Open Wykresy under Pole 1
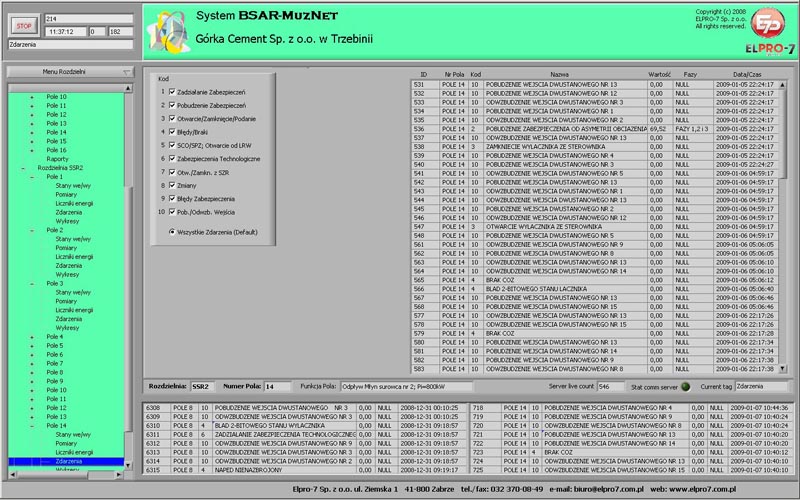The width and height of the screenshot is (800, 500). [x=67, y=221]
